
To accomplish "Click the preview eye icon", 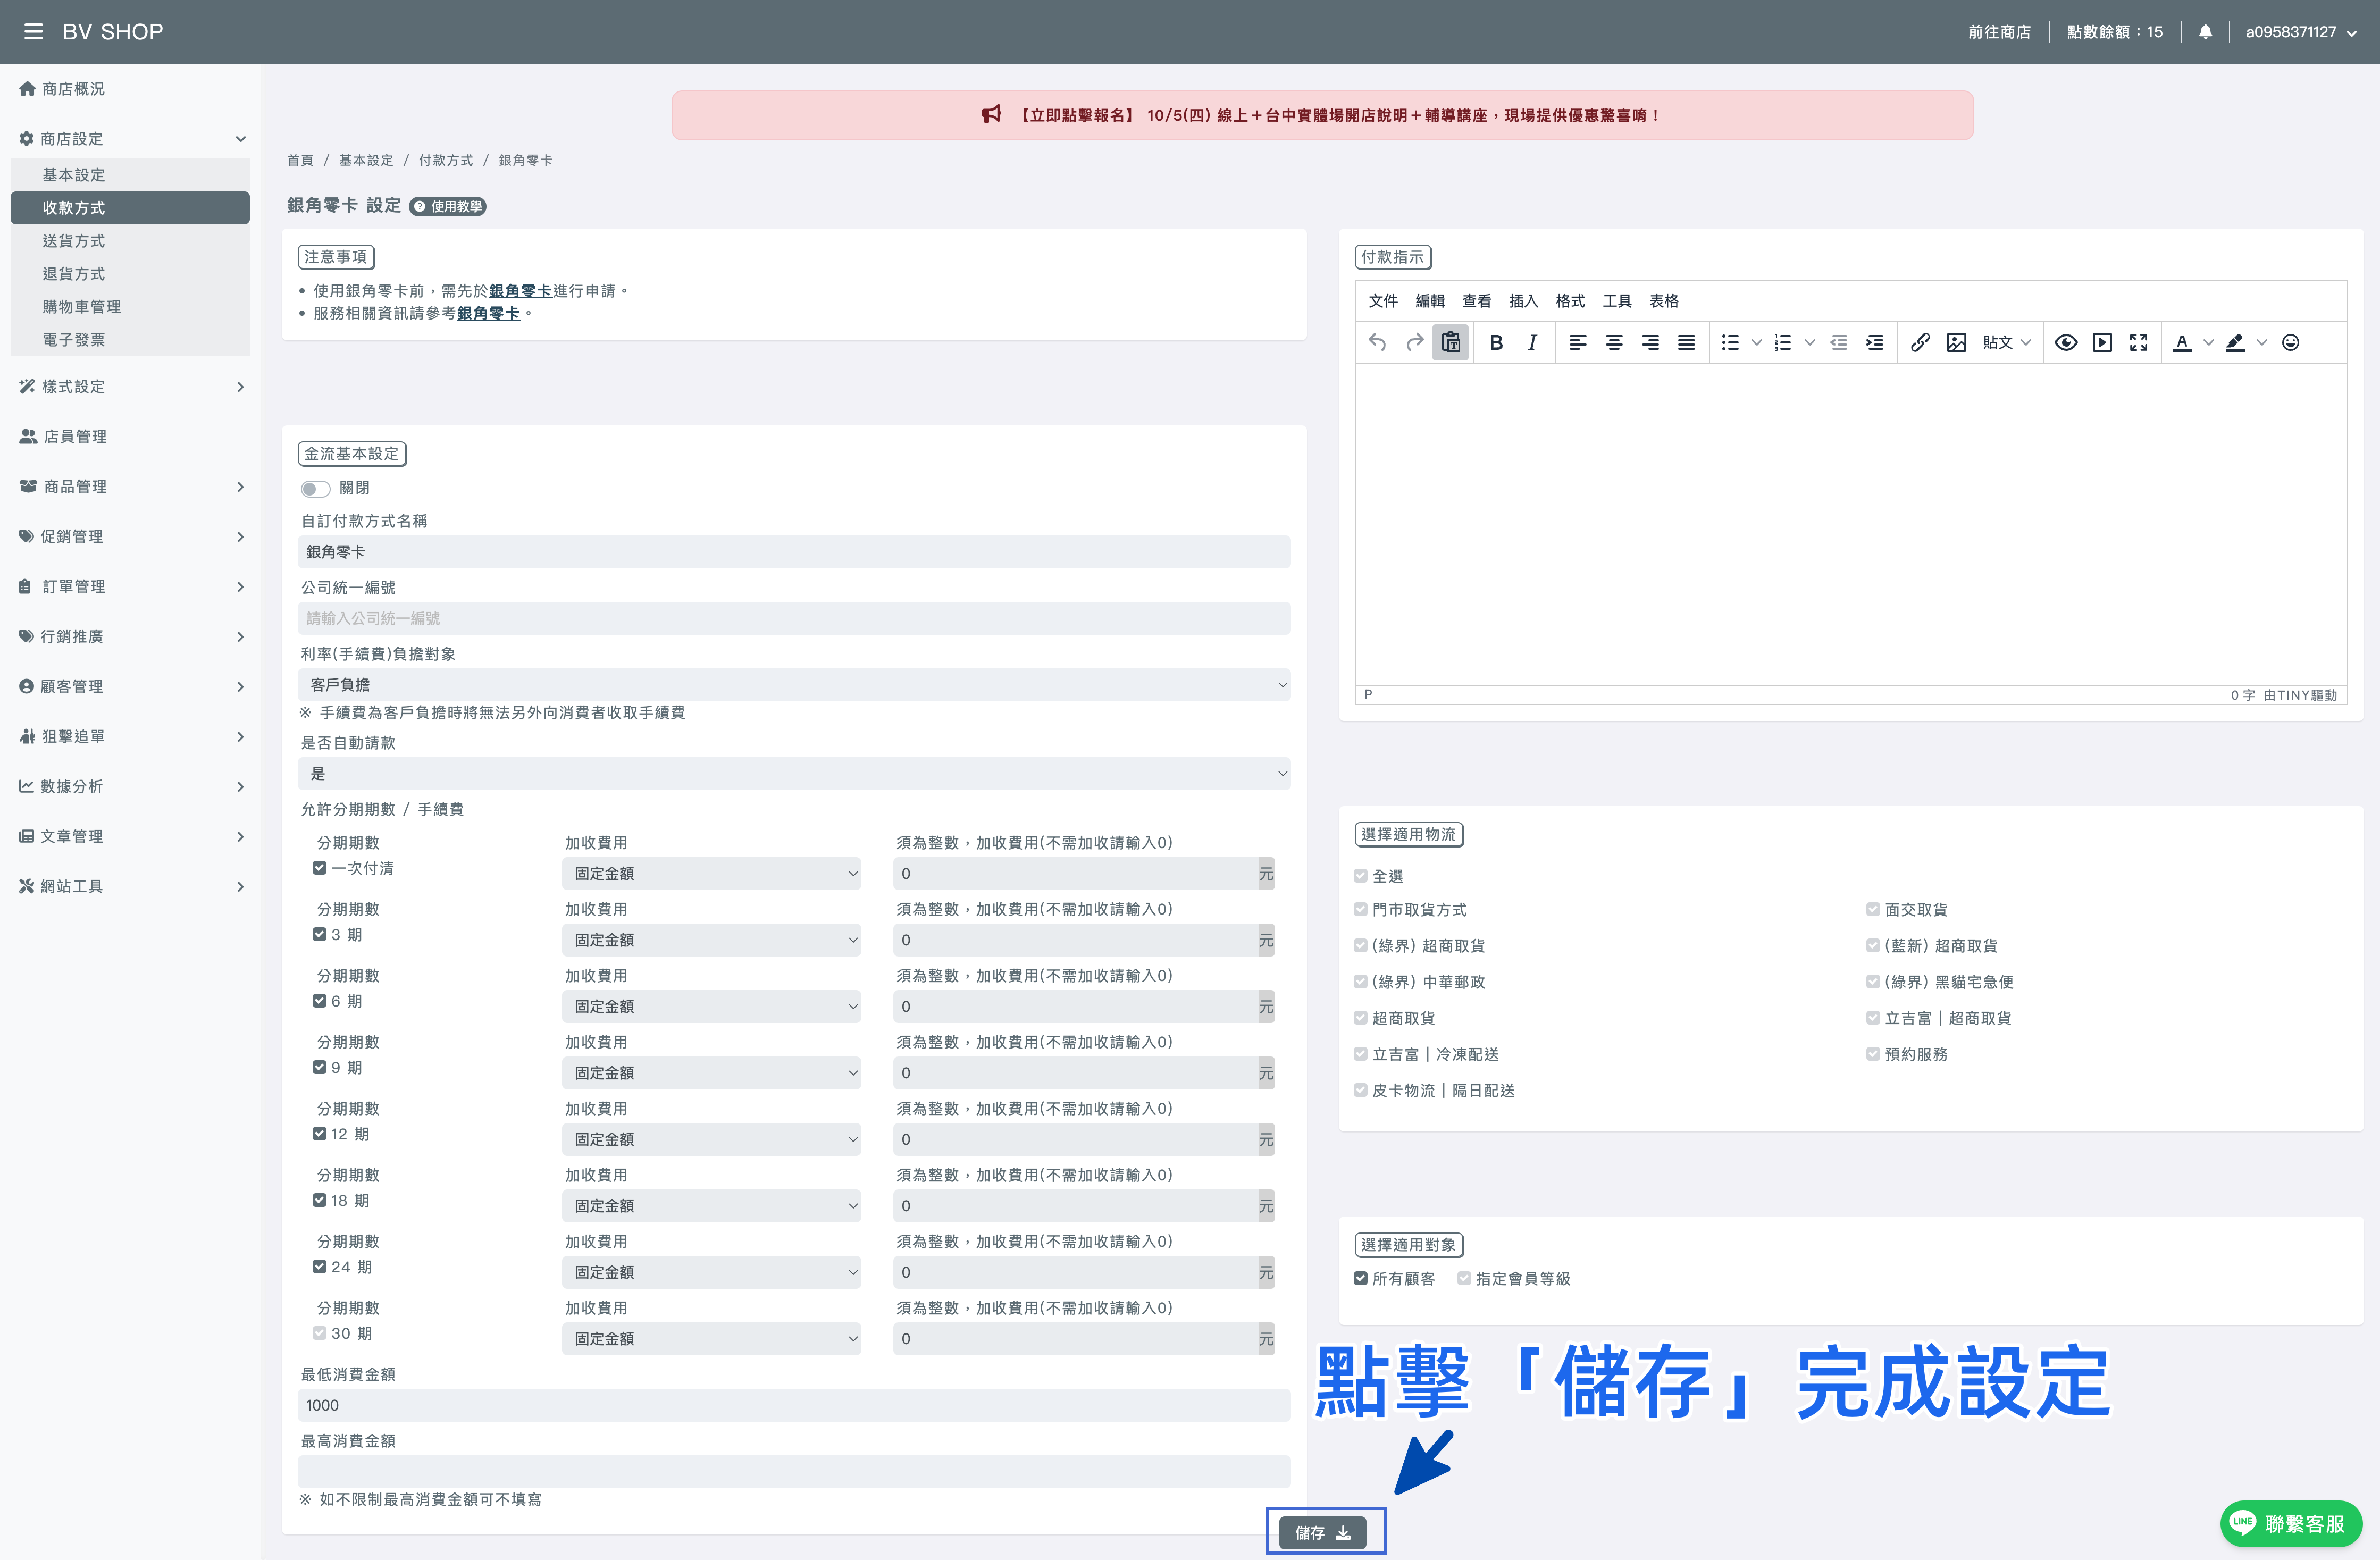I will [2066, 343].
